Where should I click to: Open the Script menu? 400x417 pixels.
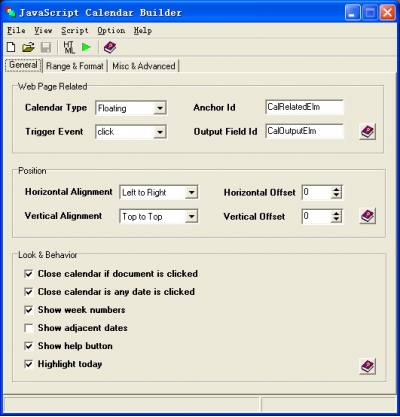(x=75, y=31)
